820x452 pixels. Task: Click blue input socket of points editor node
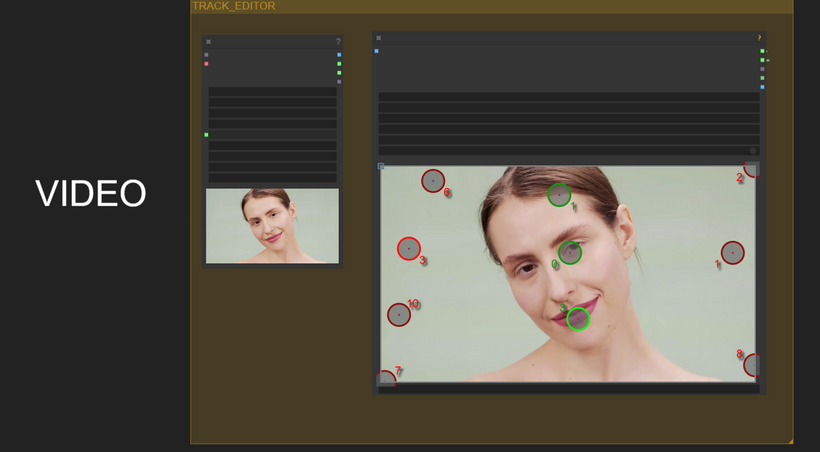[x=376, y=51]
